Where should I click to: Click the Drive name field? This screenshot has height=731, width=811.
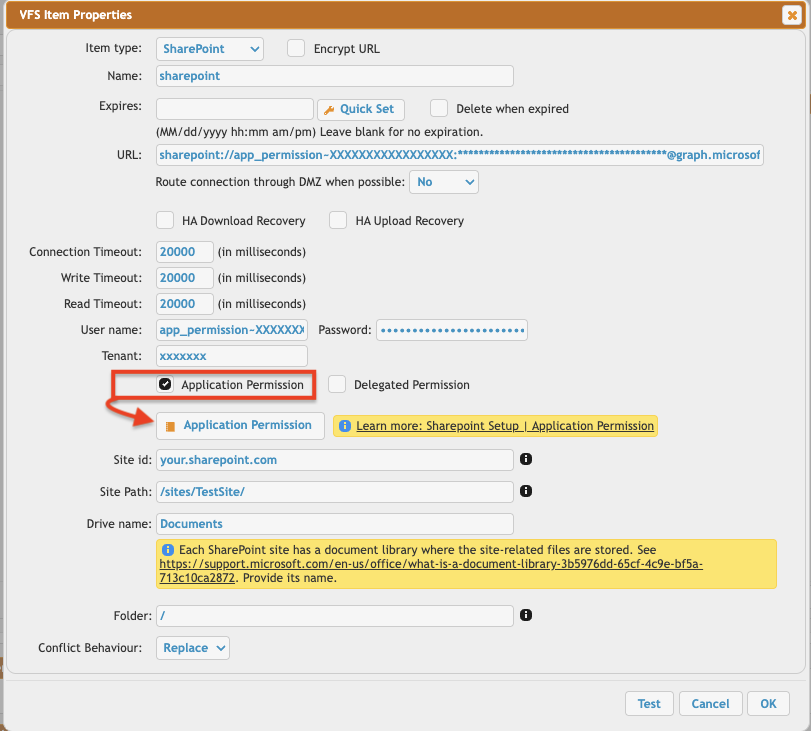[335, 524]
